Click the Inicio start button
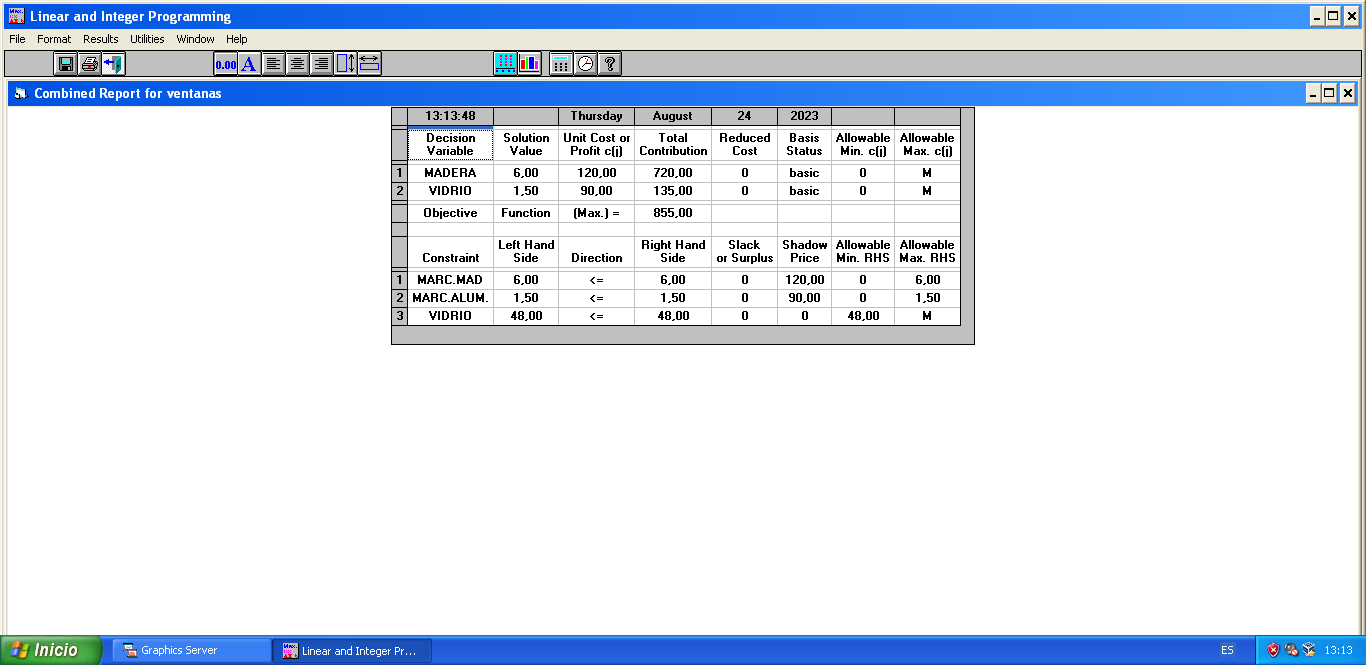 pos(51,650)
